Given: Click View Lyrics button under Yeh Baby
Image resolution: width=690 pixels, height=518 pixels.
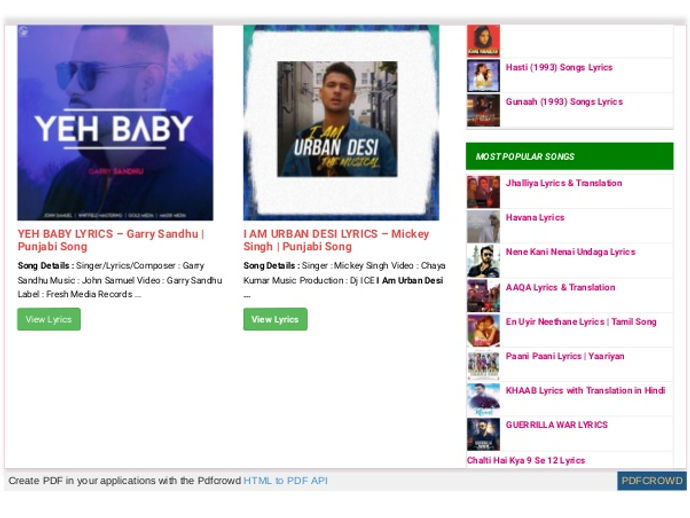Looking at the screenshot, I should [x=49, y=319].
